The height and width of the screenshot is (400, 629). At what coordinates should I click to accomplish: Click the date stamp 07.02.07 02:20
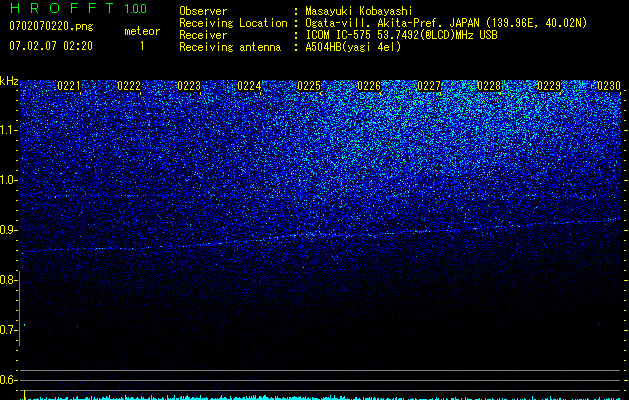pos(51,46)
